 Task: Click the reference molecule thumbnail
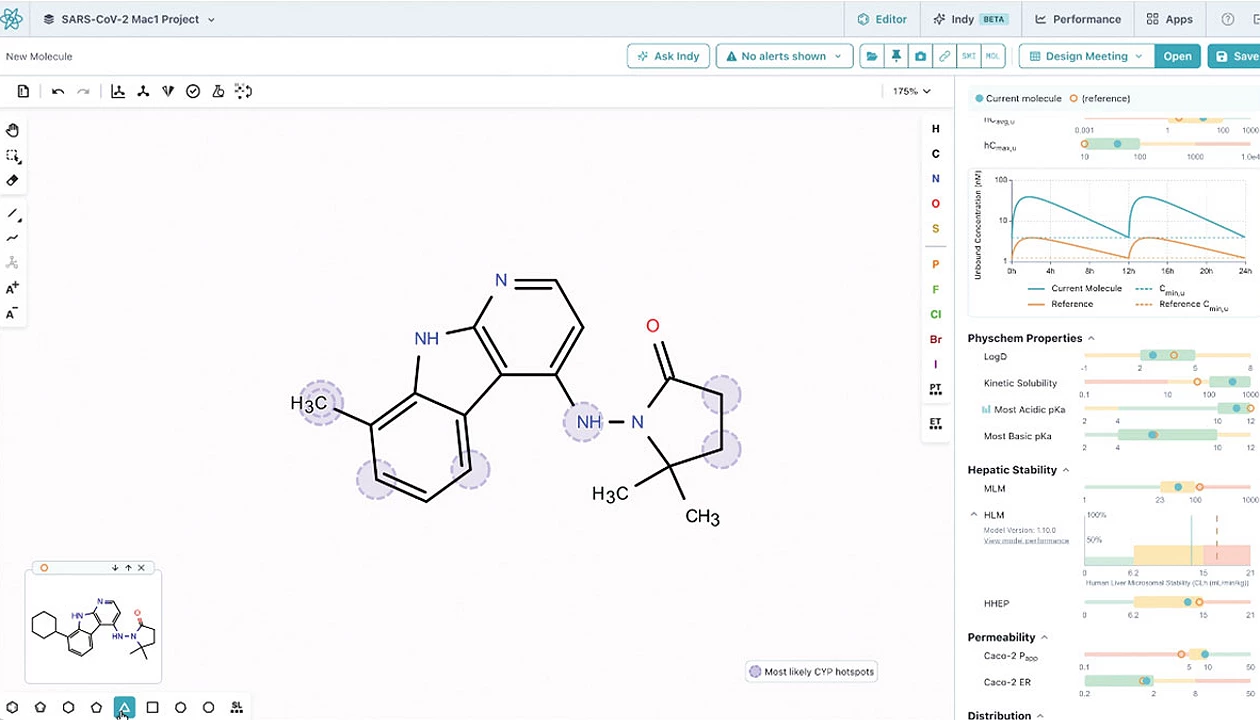(x=93, y=628)
